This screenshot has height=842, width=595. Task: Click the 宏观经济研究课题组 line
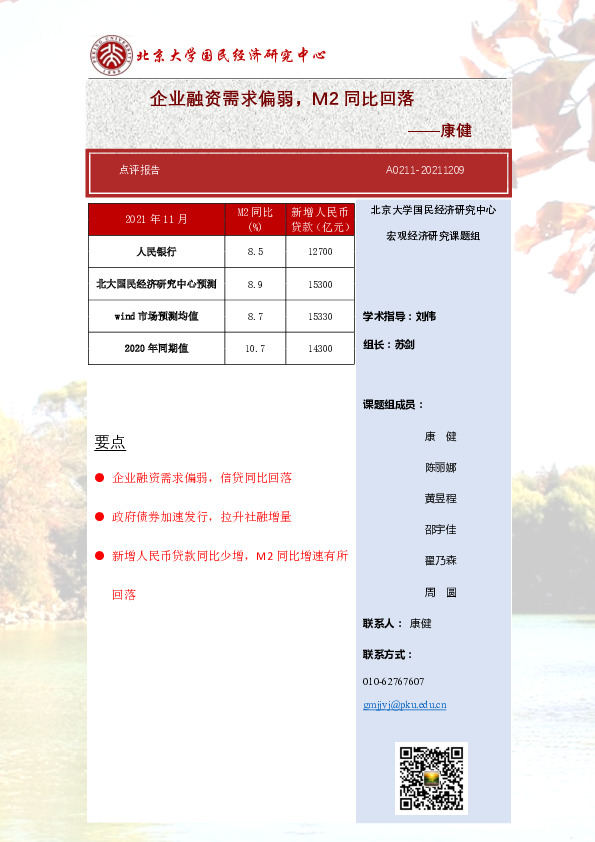point(433,236)
